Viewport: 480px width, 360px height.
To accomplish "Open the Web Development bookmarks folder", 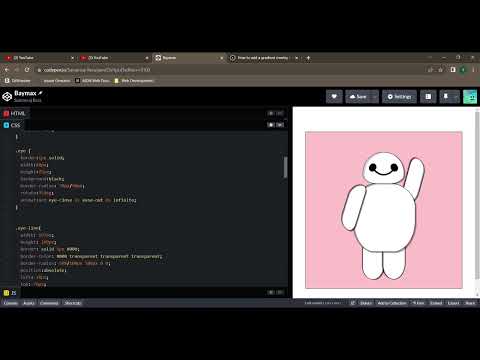I will 134,81.
